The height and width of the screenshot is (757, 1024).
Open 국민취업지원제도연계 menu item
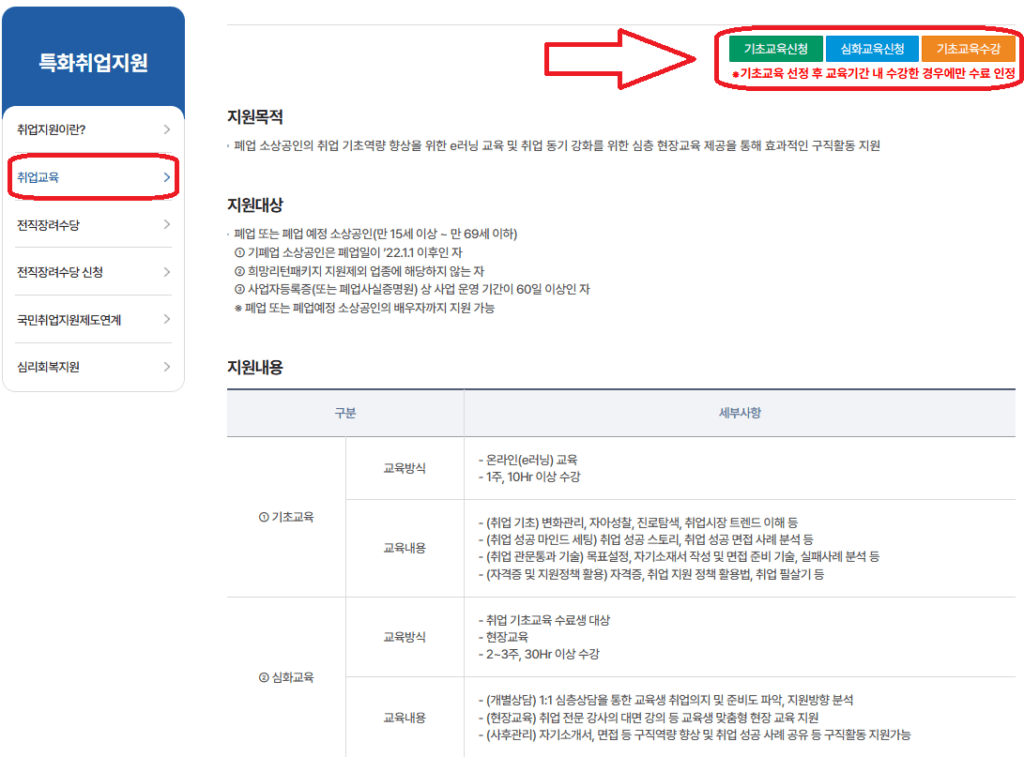click(x=93, y=319)
